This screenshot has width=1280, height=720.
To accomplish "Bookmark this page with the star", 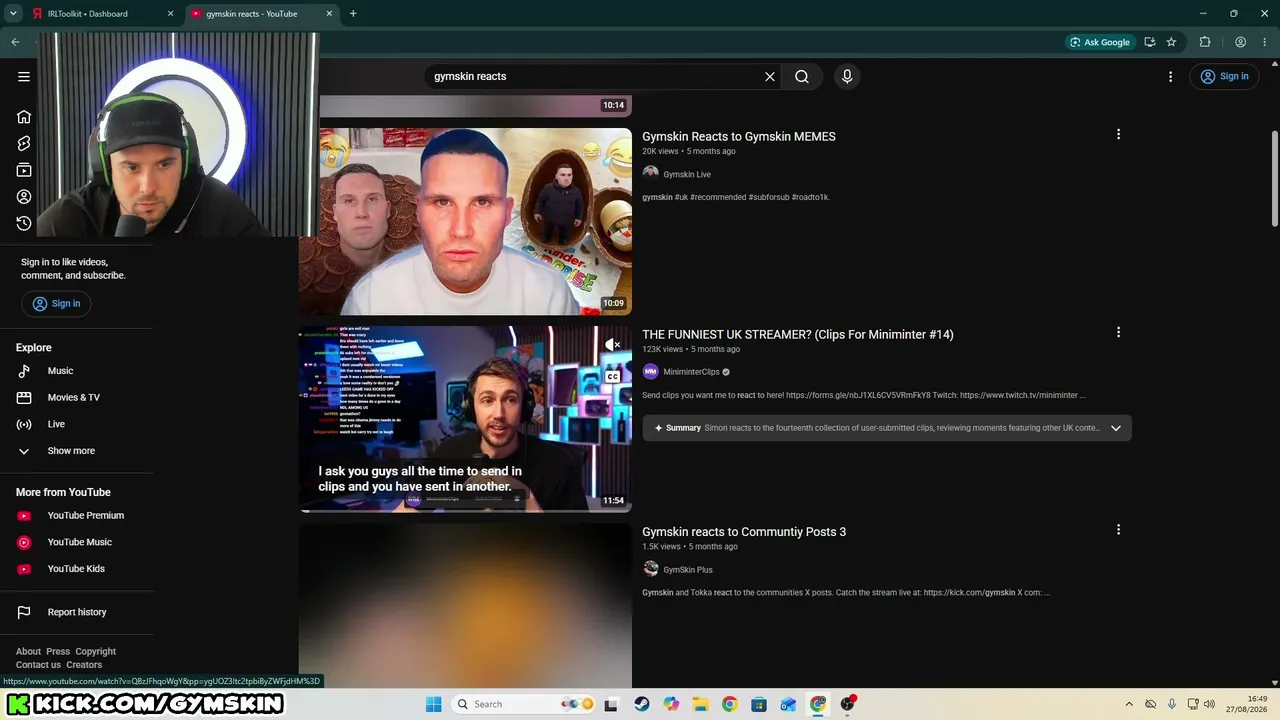I will (1171, 42).
